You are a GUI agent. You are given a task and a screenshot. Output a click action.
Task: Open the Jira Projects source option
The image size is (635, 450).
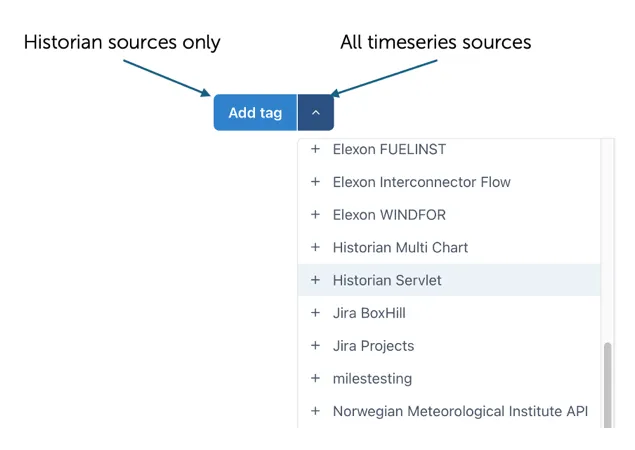click(373, 346)
